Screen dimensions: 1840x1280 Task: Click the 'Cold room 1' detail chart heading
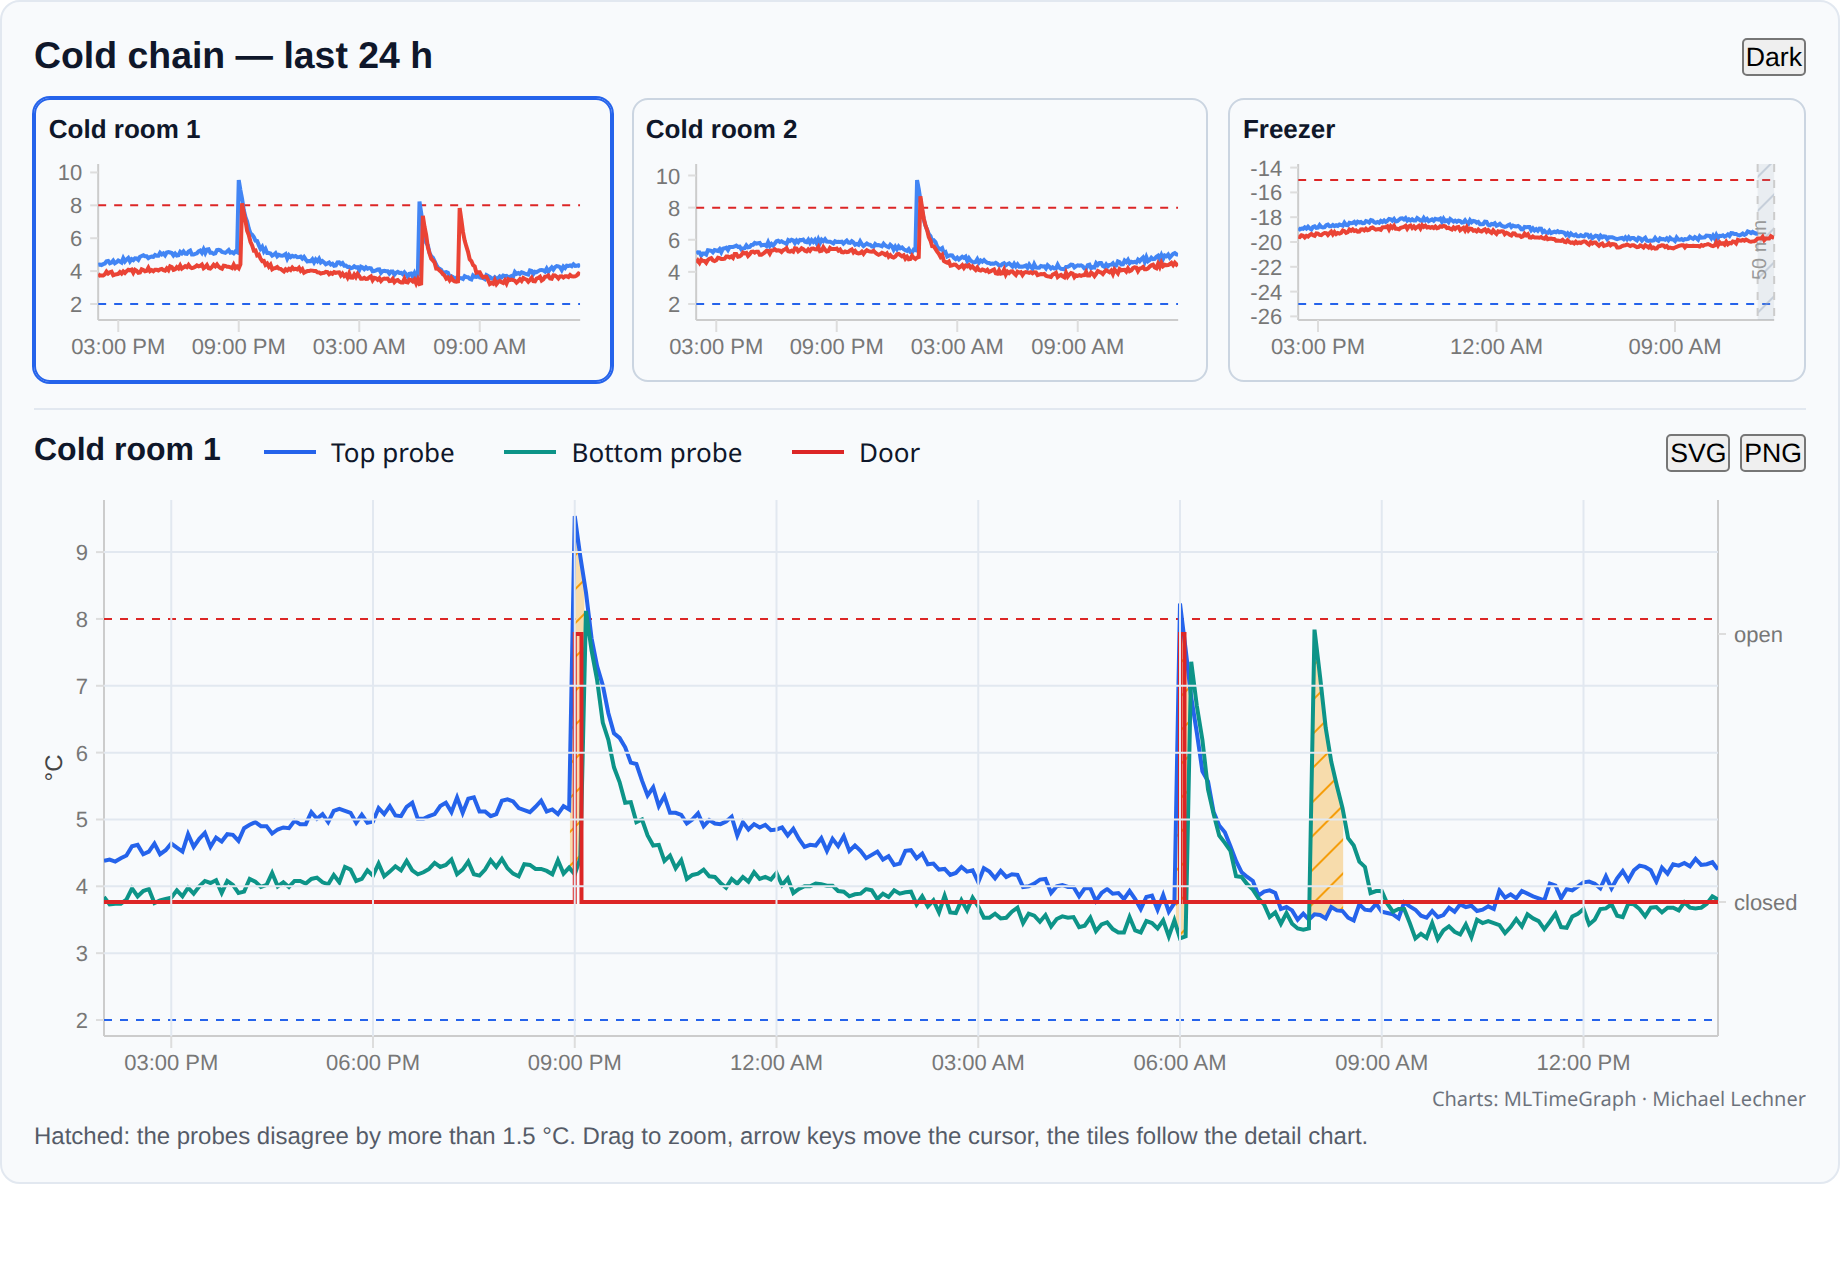[x=127, y=450]
